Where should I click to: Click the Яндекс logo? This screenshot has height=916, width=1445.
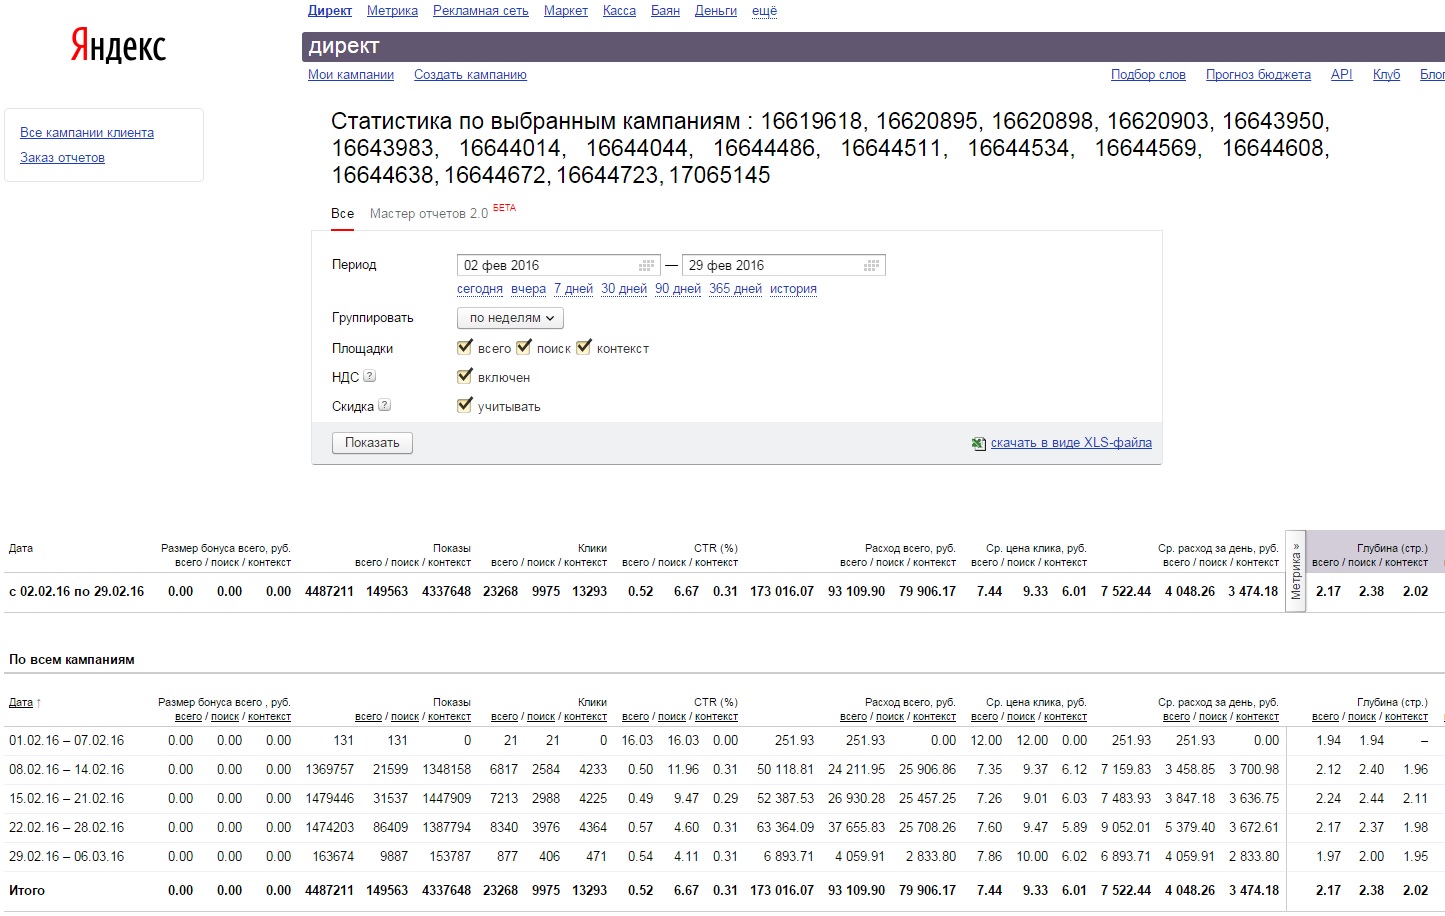(x=118, y=46)
